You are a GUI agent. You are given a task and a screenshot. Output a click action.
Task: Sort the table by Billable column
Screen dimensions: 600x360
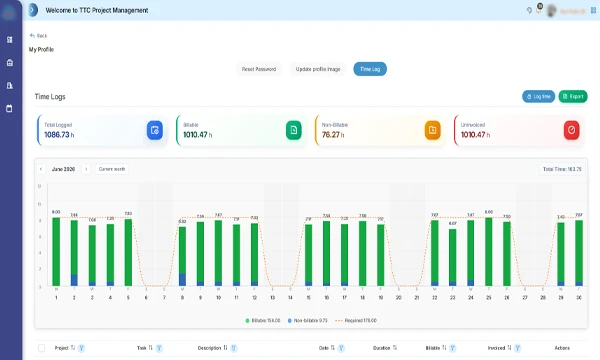click(x=444, y=348)
